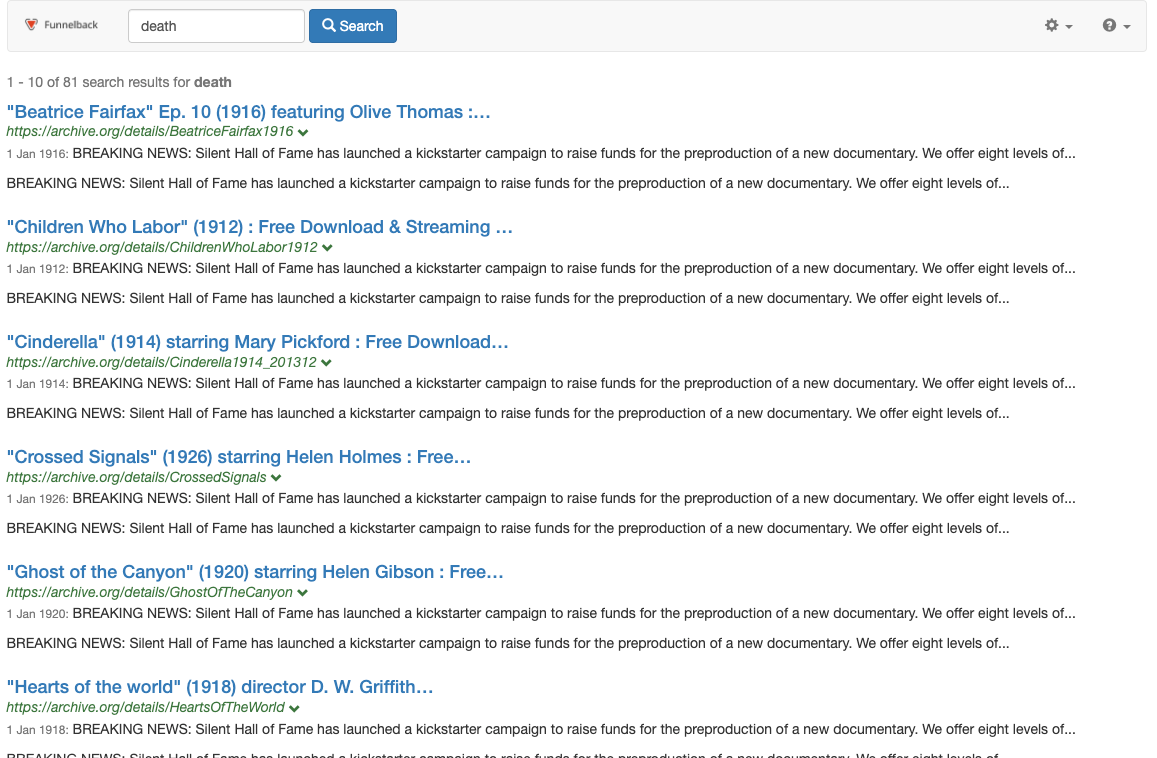
Task: Open the settings gear menu
Action: 1058,26
